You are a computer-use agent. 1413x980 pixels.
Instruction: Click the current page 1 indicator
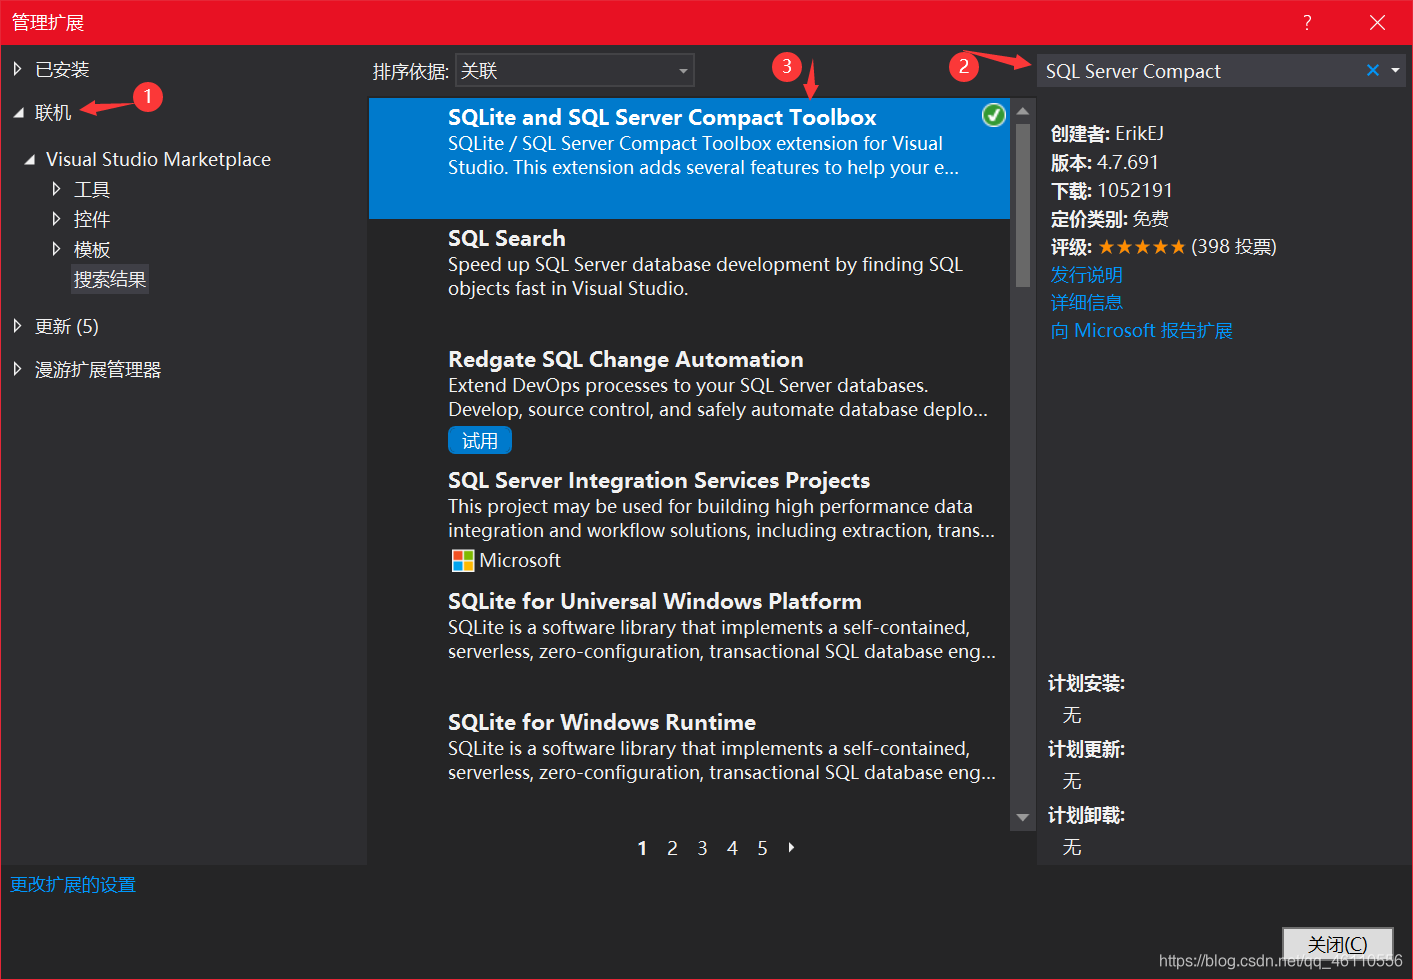coord(642,848)
